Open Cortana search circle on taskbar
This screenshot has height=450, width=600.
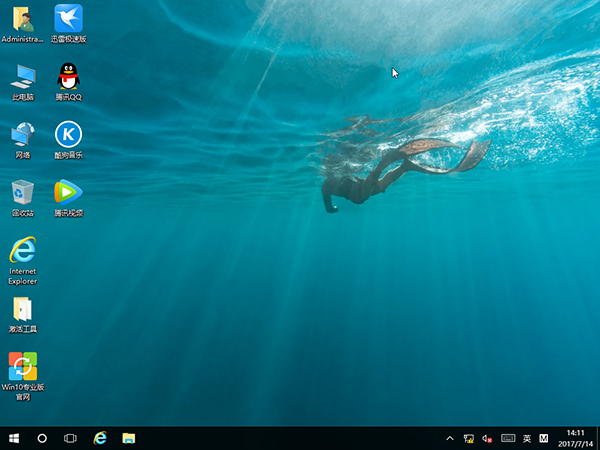[x=42, y=438]
